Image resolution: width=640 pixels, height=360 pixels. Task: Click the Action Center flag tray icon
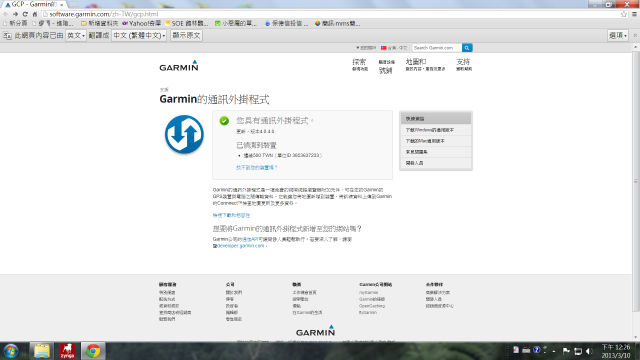tap(566, 351)
